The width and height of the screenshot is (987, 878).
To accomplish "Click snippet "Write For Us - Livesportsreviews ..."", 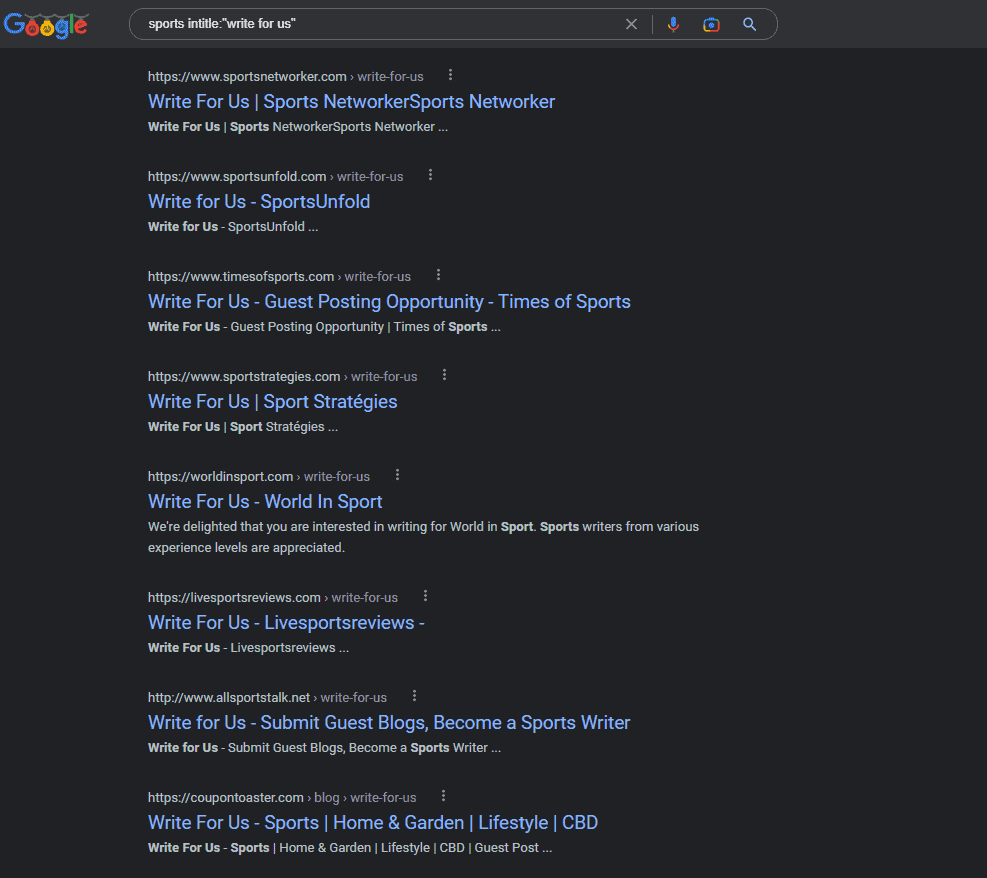I will 248,648.
